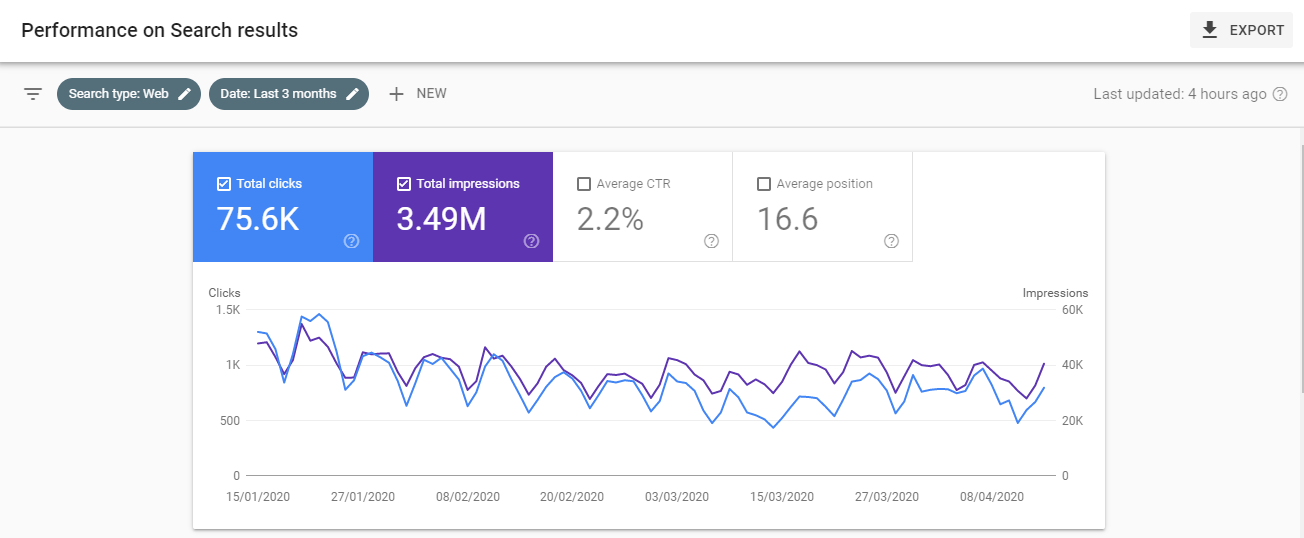The height and width of the screenshot is (538, 1304).
Task: Open help icon next to Last updated
Action: click(1279, 94)
